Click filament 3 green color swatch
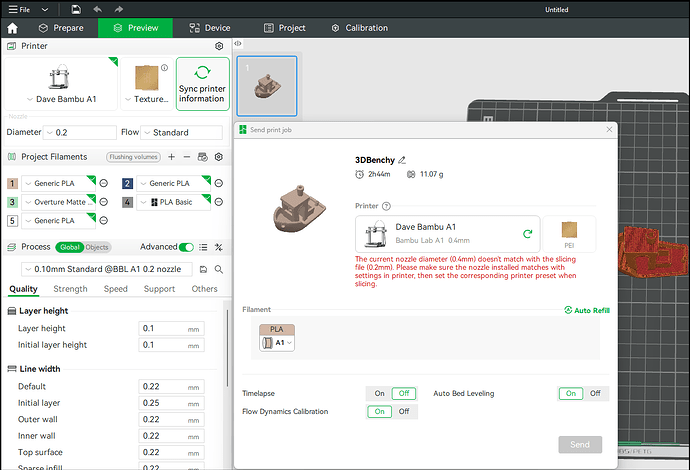Screen dimensions: 690x470 click(12, 202)
